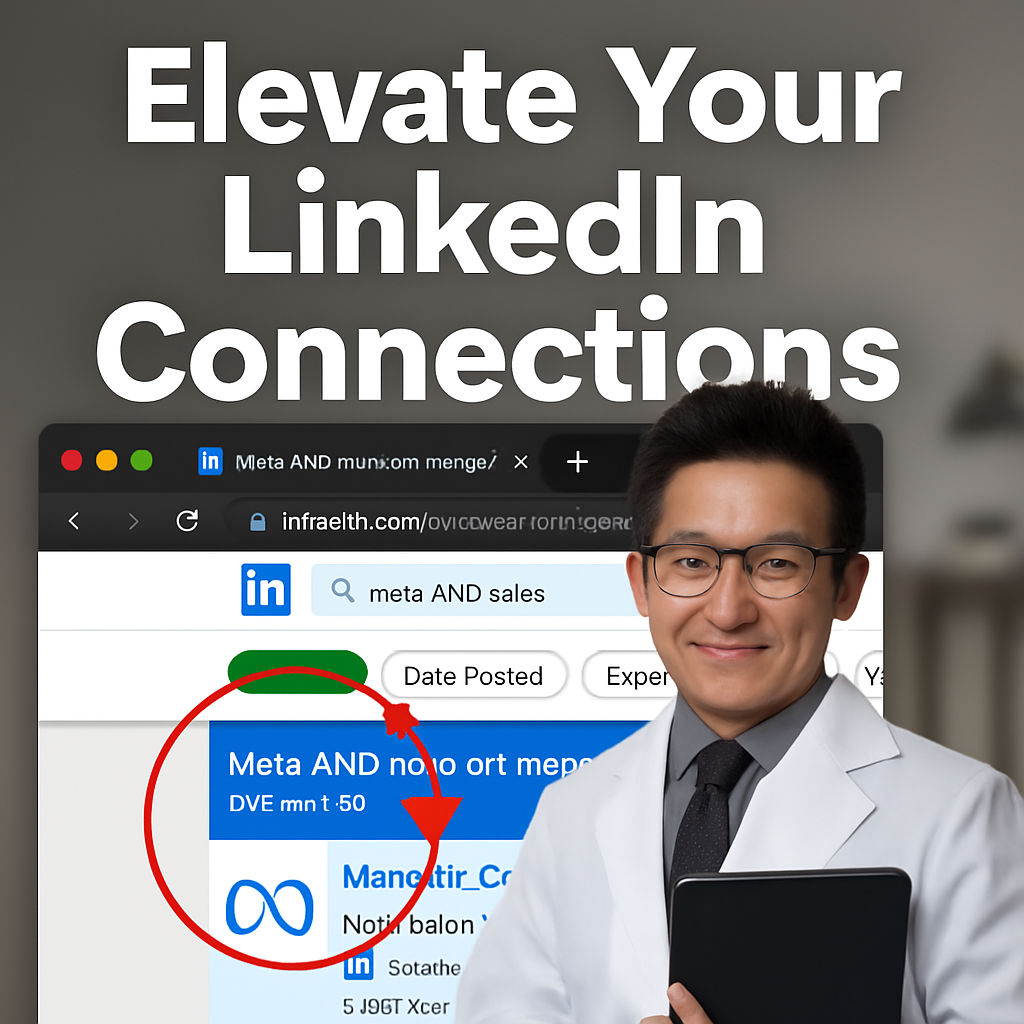Click small LinkedIn icon beside Sotathe
1024x1024 pixels.
(x=359, y=966)
